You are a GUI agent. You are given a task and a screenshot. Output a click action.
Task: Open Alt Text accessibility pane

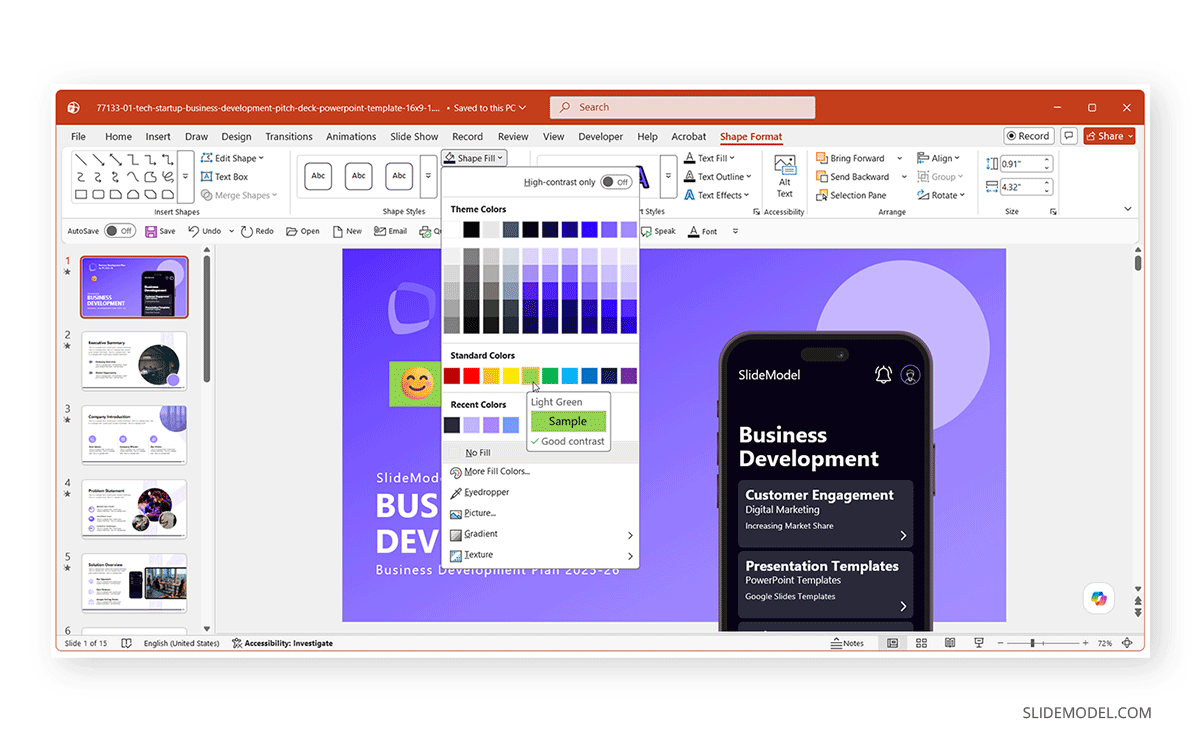coord(785,177)
